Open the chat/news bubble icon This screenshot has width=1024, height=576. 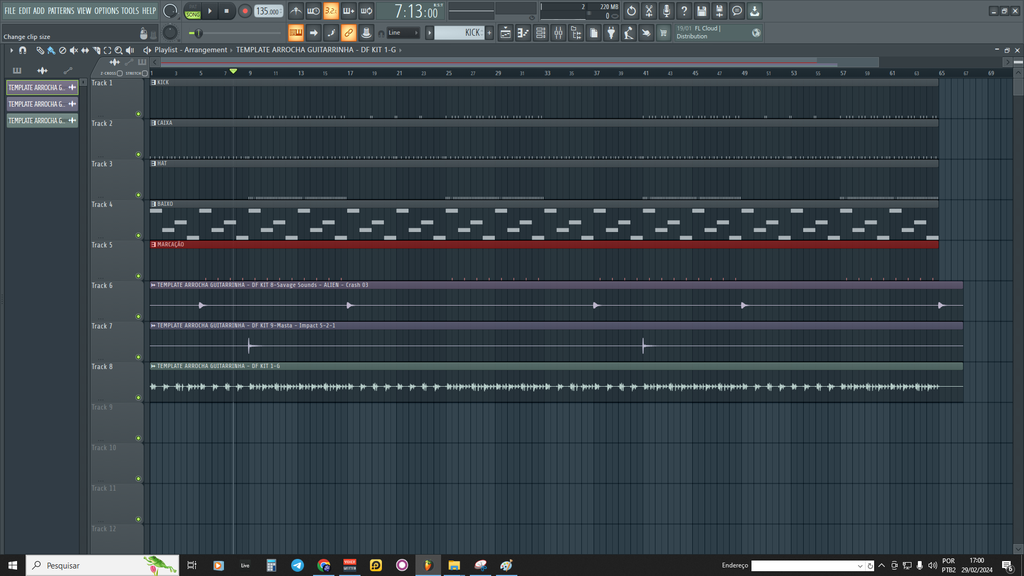pyautogui.click(x=737, y=11)
